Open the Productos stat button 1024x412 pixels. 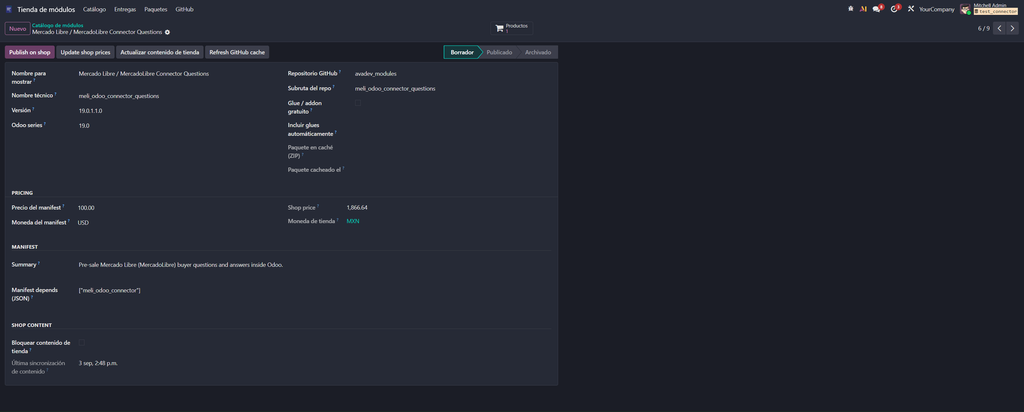(x=512, y=28)
